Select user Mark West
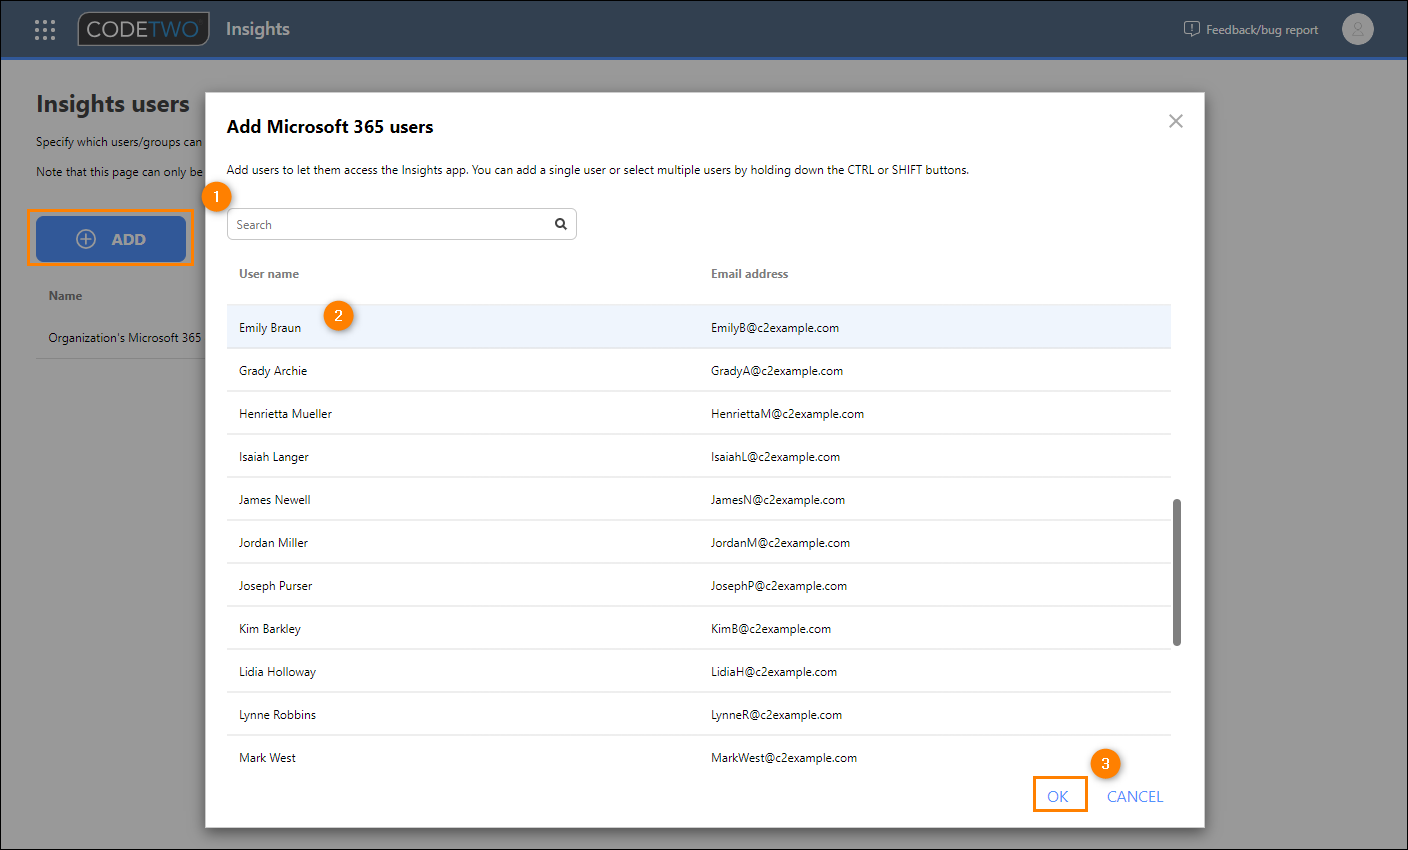1408x850 pixels. coord(699,757)
